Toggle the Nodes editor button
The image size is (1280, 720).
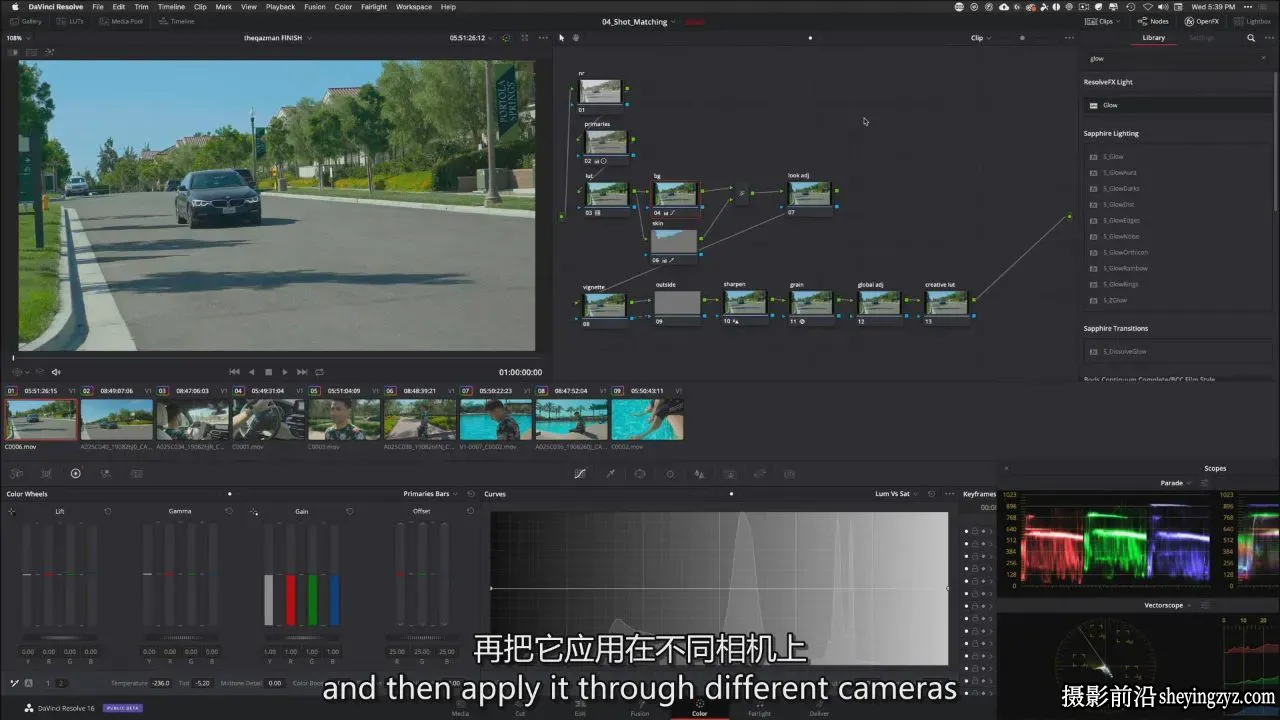pyautogui.click(x=1153, y=21)
